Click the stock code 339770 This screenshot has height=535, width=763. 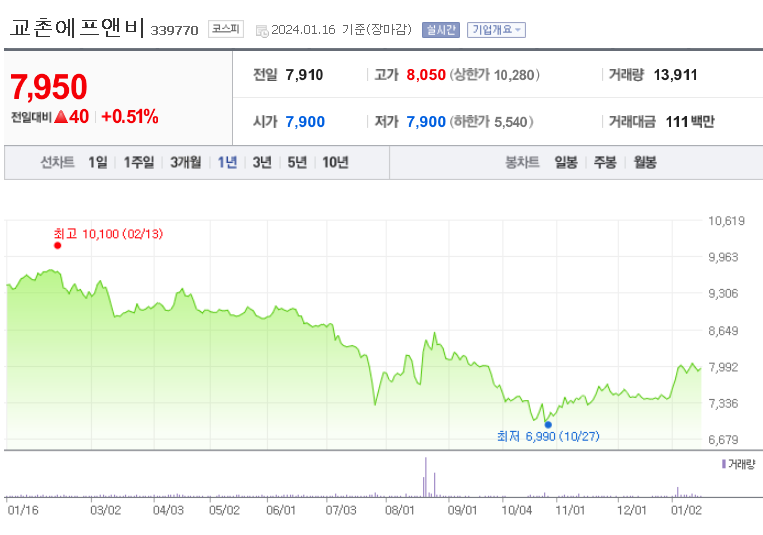click(x=174, y=31)
